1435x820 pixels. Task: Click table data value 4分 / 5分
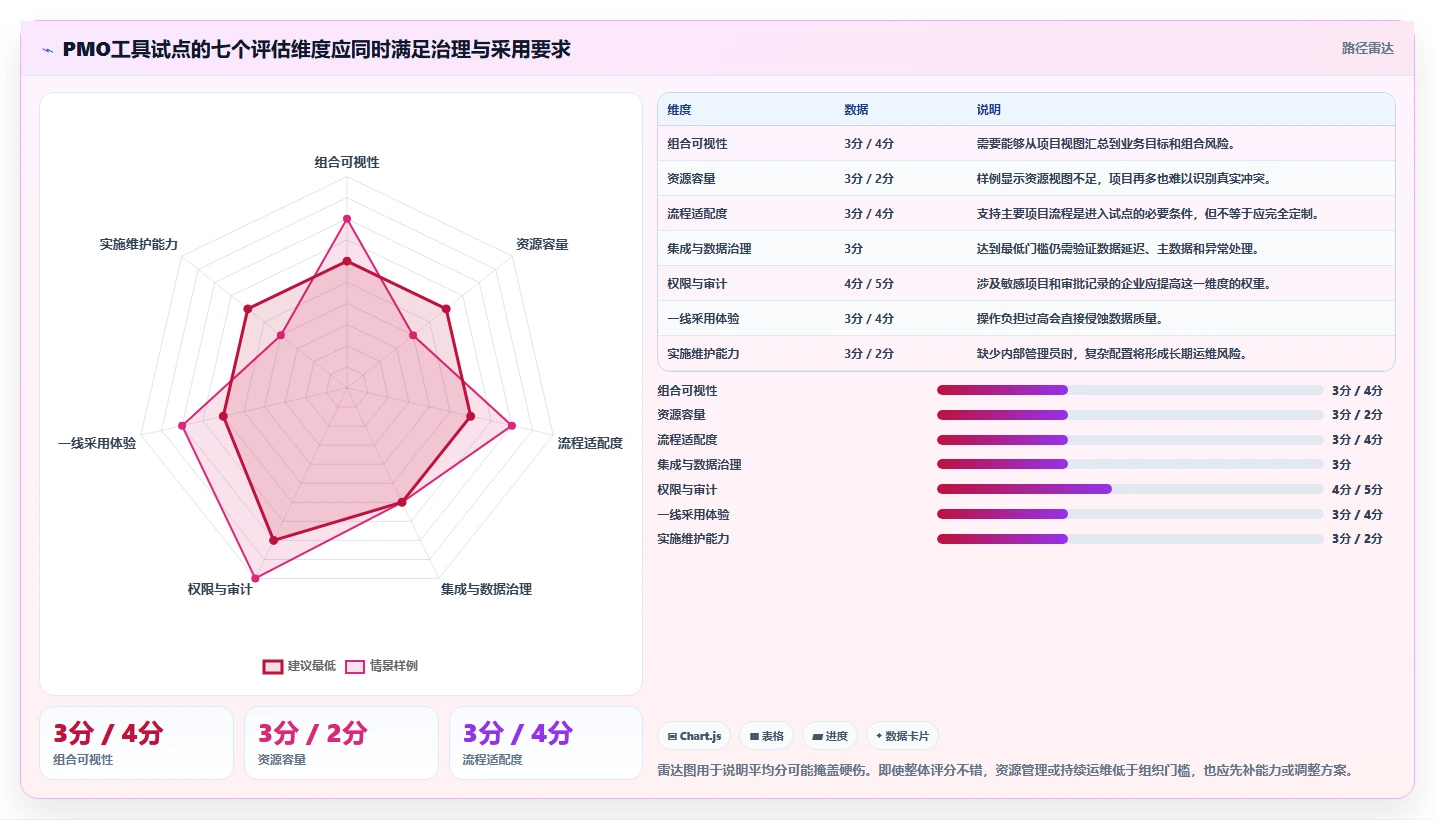869,284
